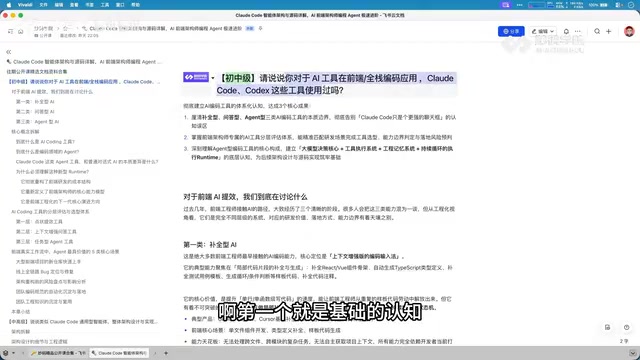Open the 文件 menu

point(43,5)
